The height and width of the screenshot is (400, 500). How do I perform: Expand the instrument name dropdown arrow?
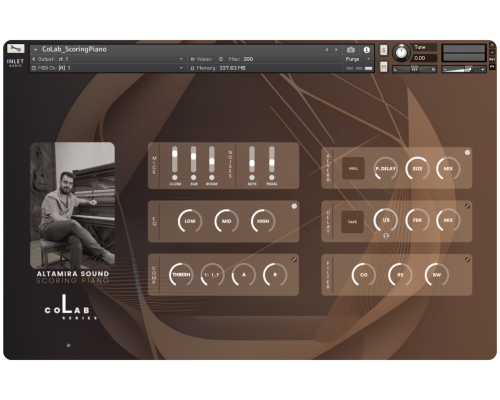click(35, 49)
